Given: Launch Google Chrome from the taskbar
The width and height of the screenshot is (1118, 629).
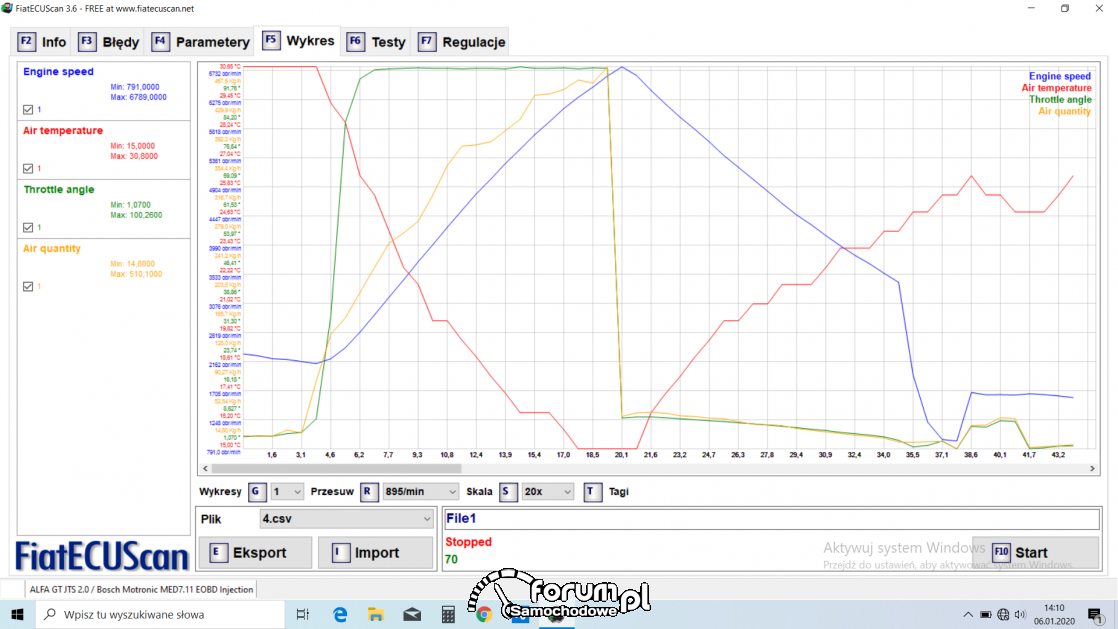Looking at the screenshot, I should [x=484, y=614].
